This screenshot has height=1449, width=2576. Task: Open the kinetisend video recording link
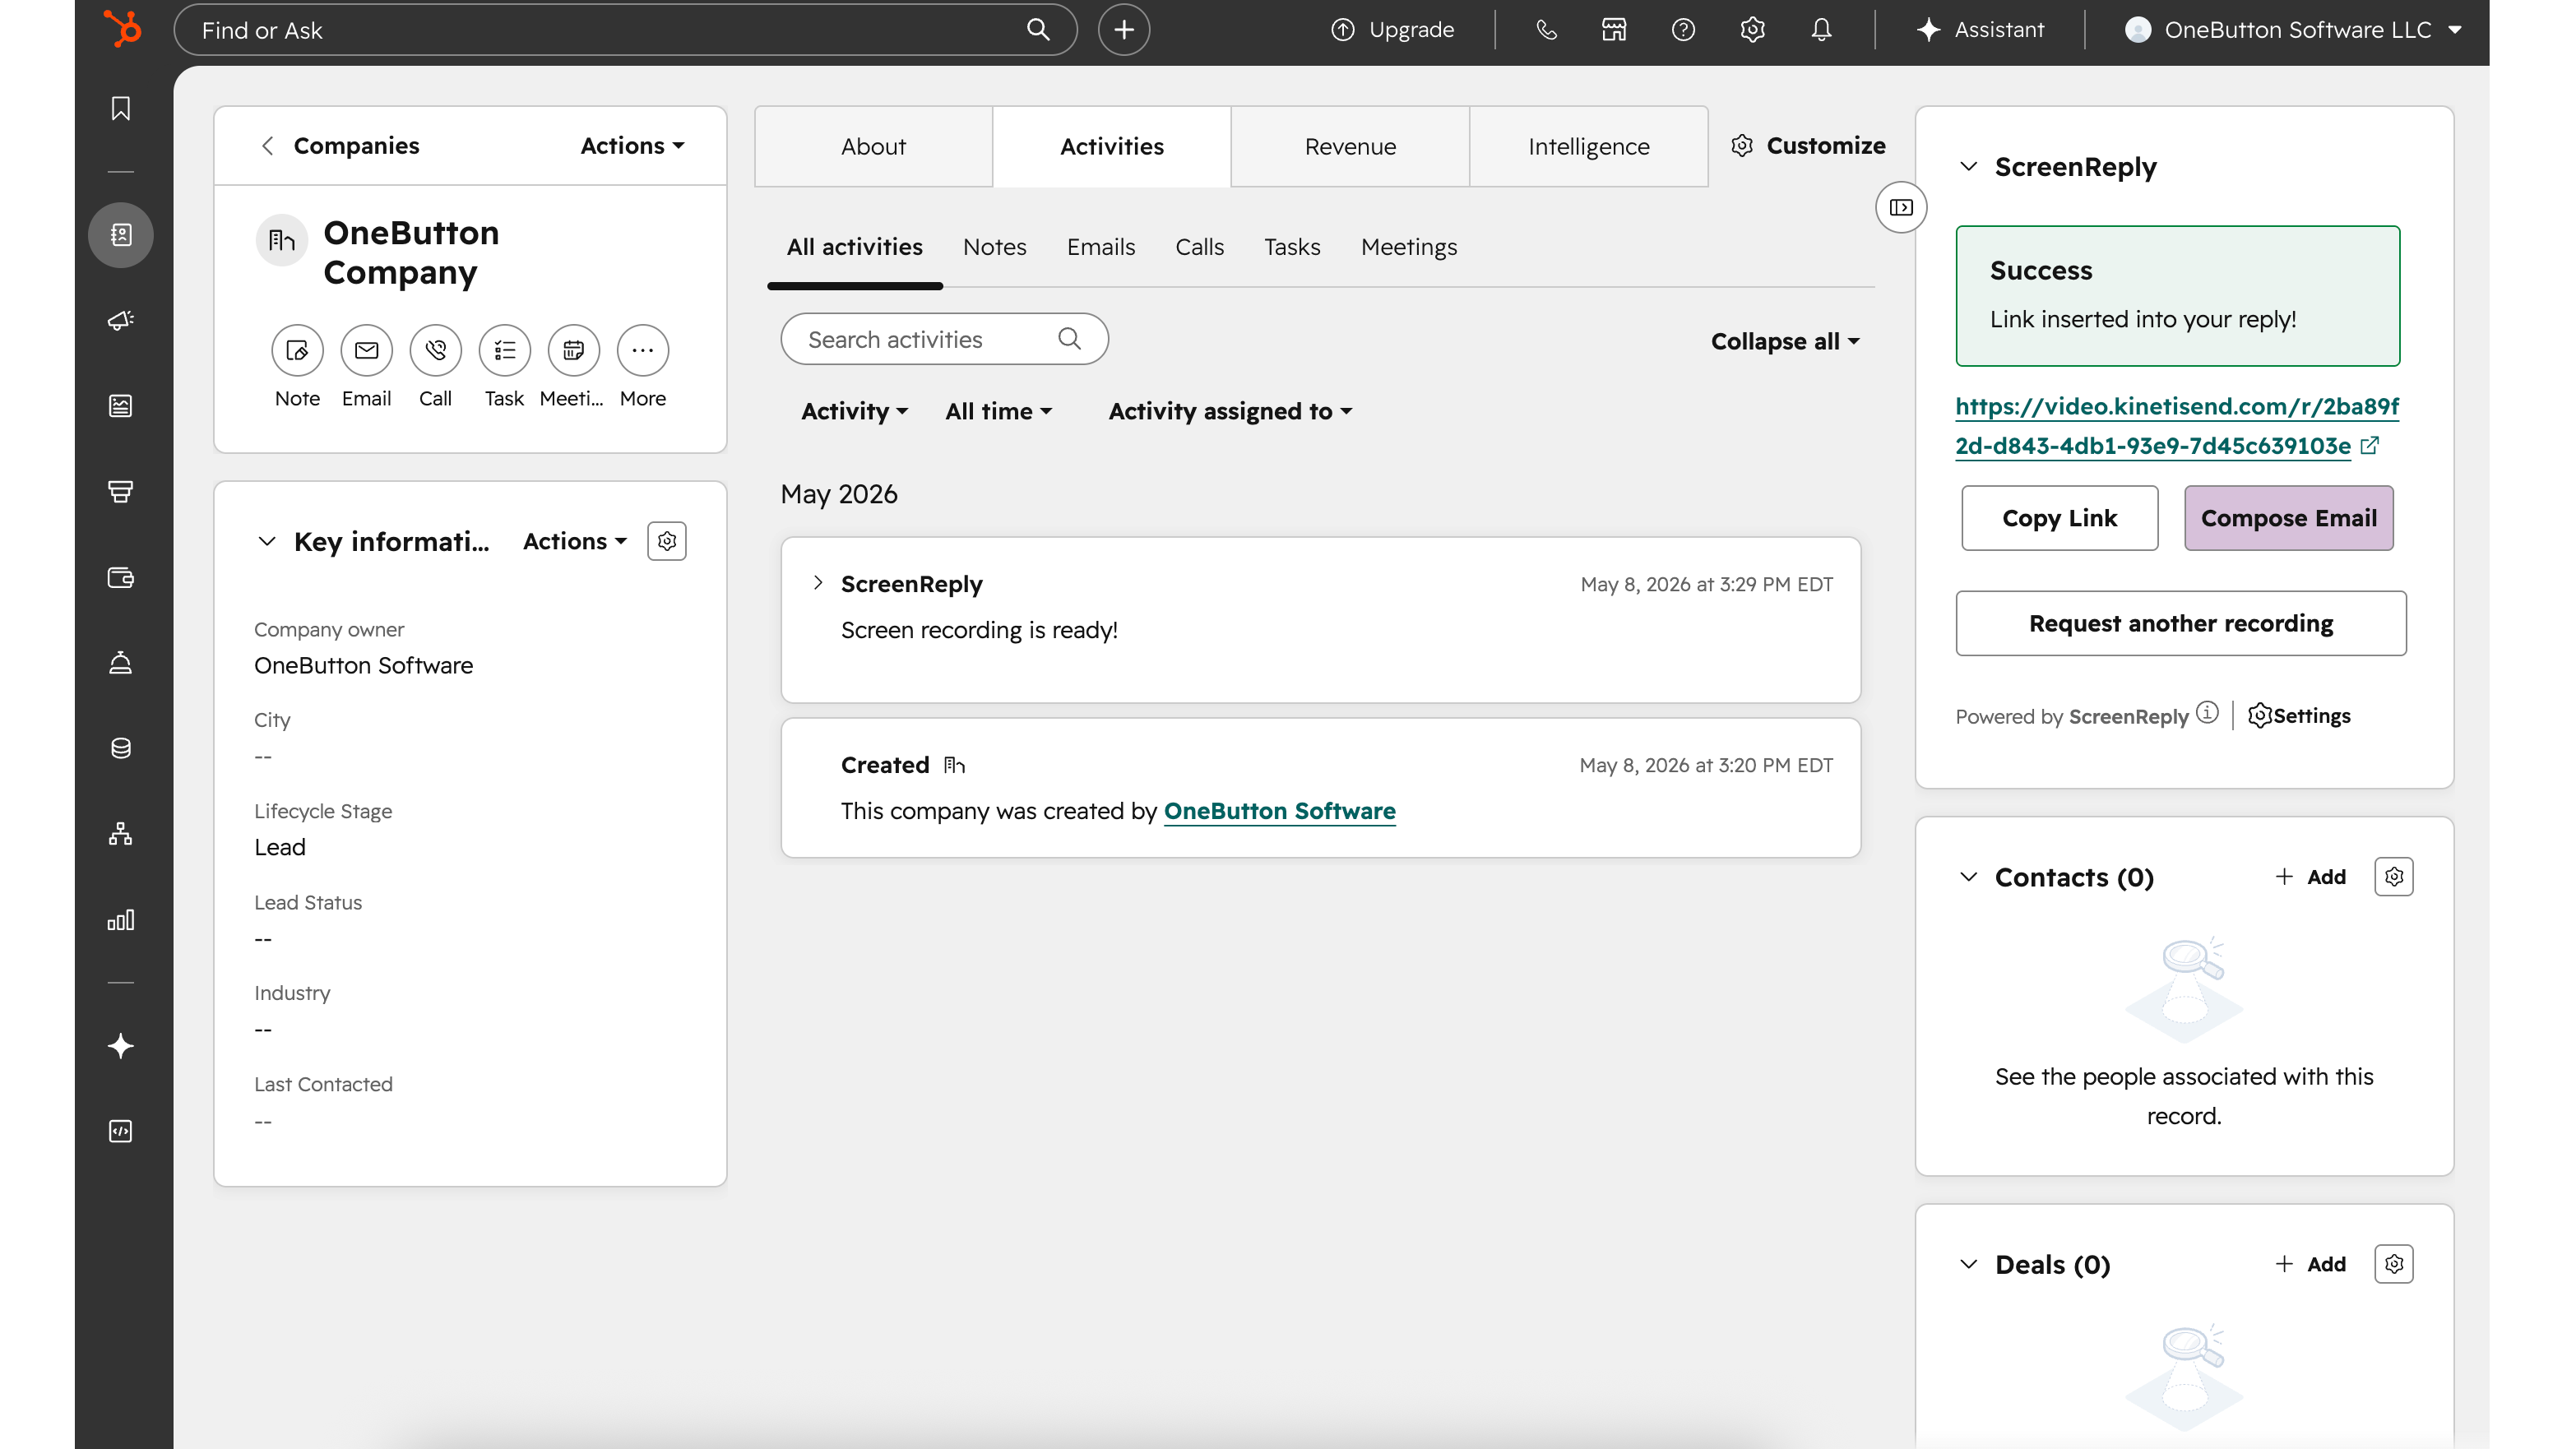[2176, 426]
